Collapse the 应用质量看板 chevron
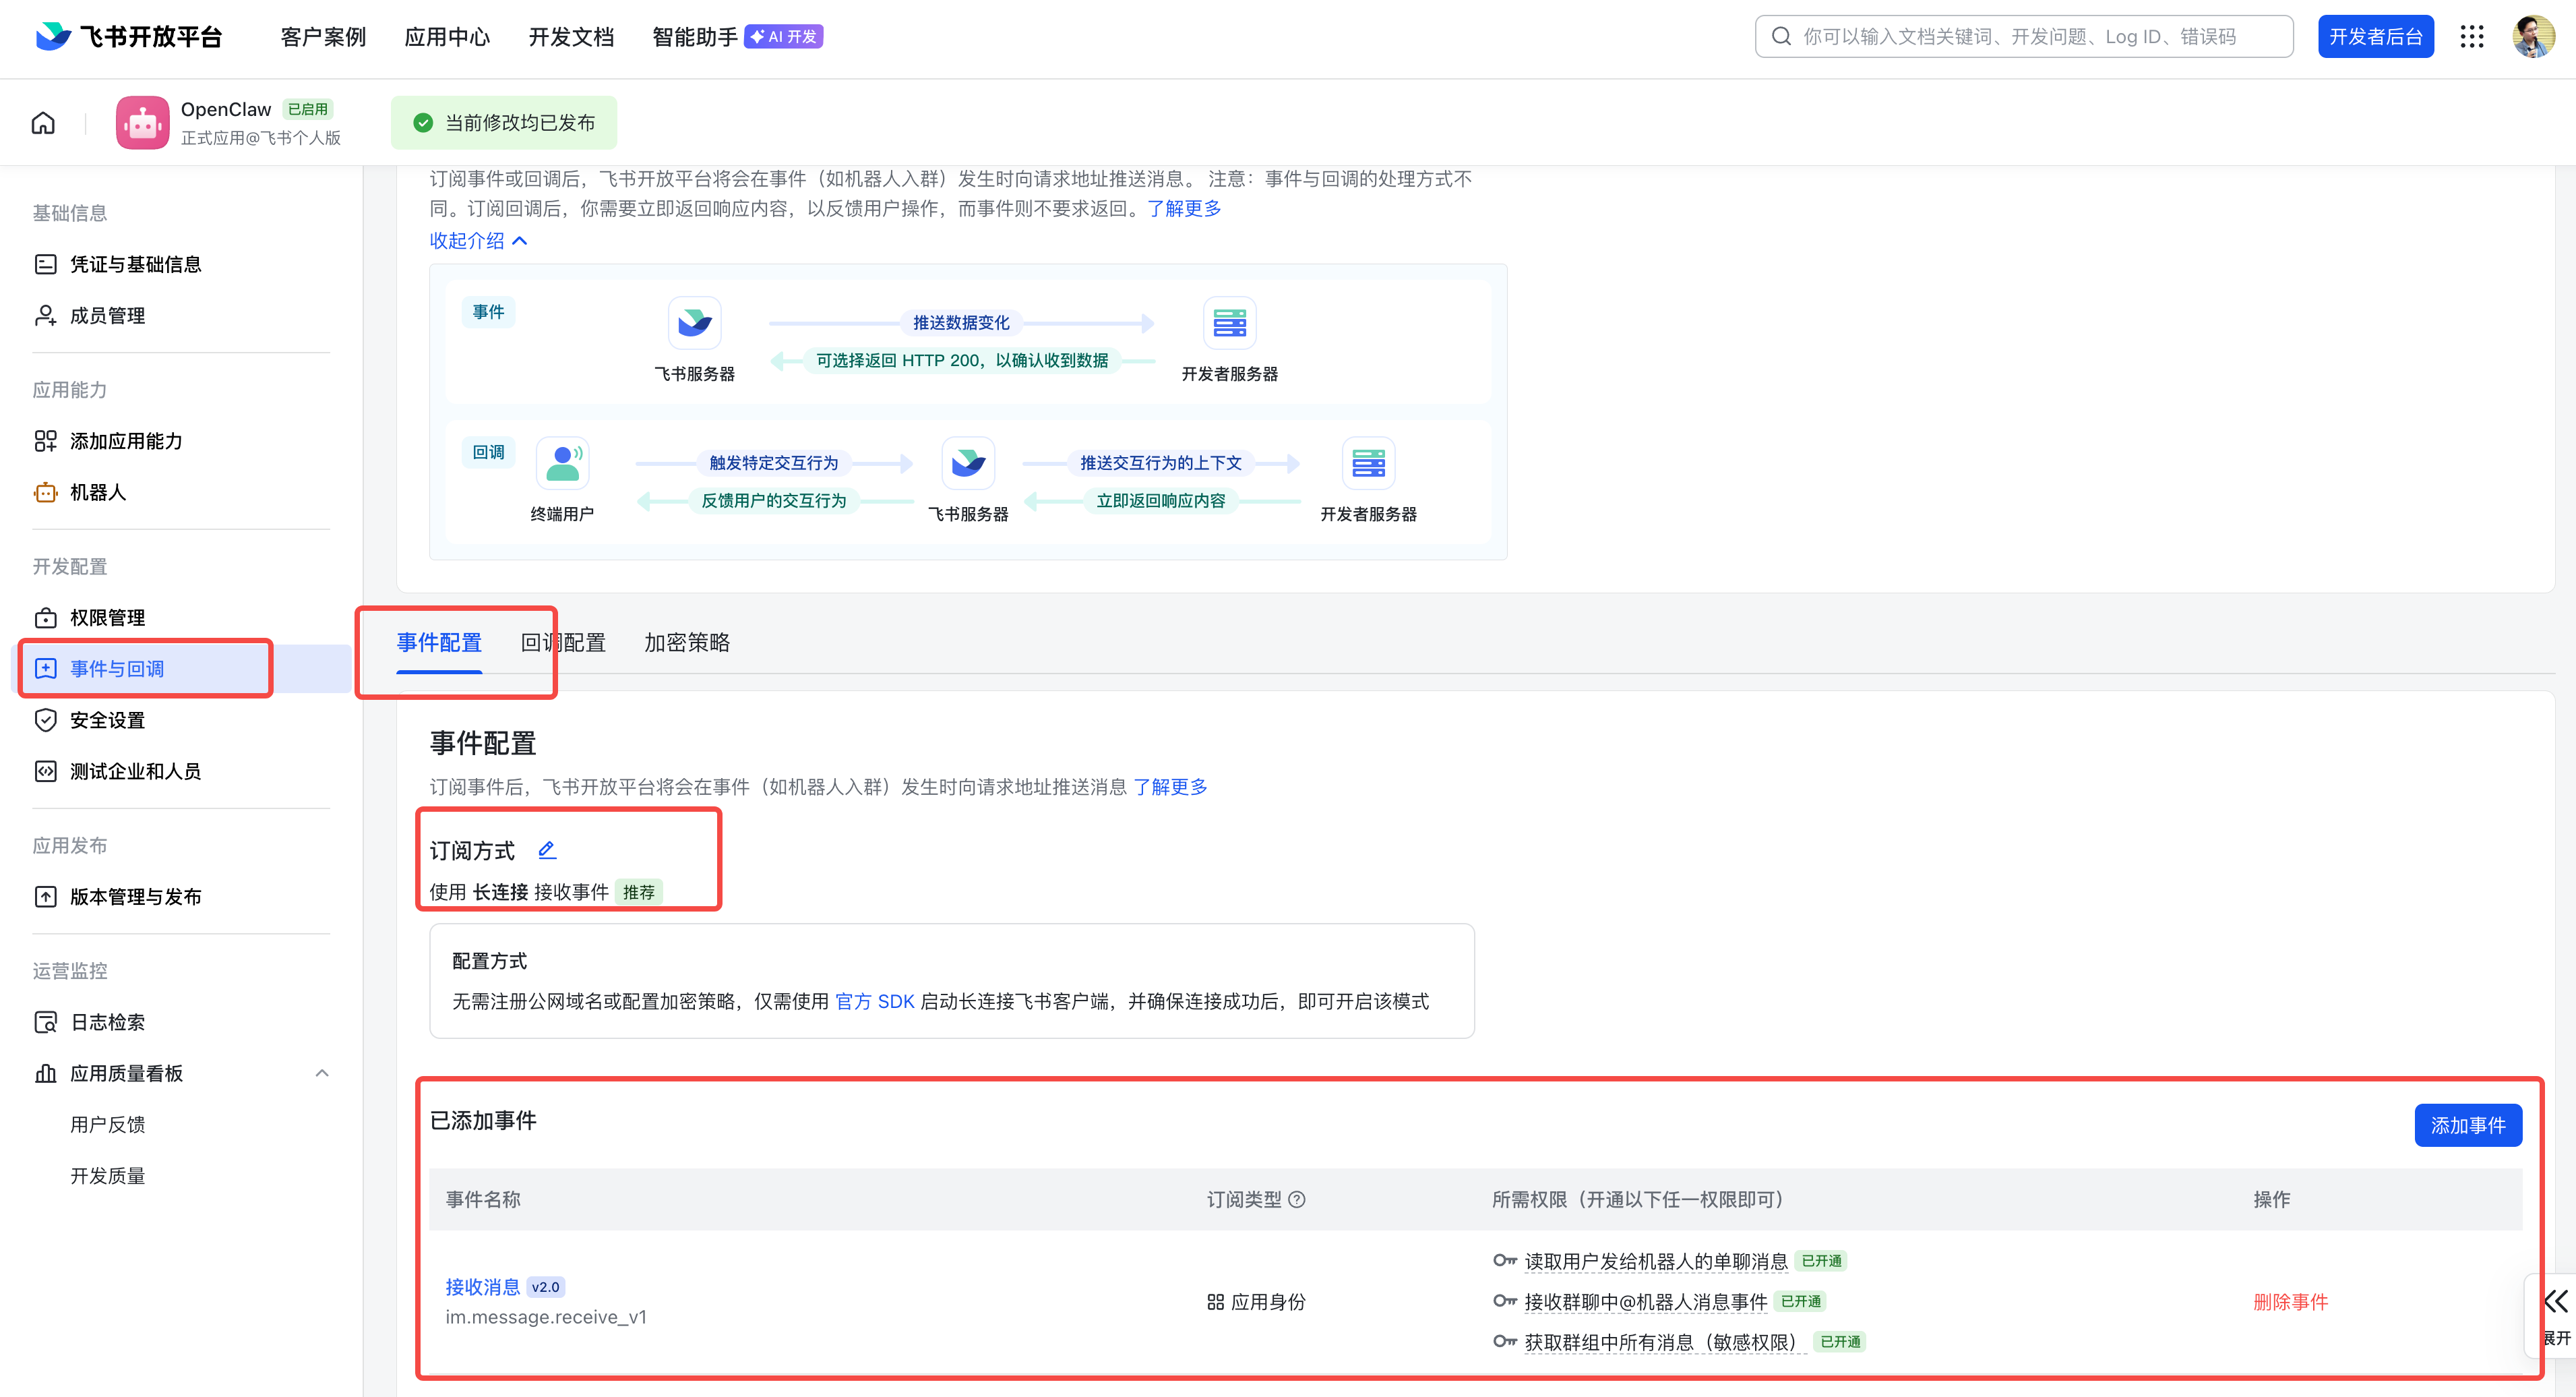The image size is (2576, 1397). 321,1073
